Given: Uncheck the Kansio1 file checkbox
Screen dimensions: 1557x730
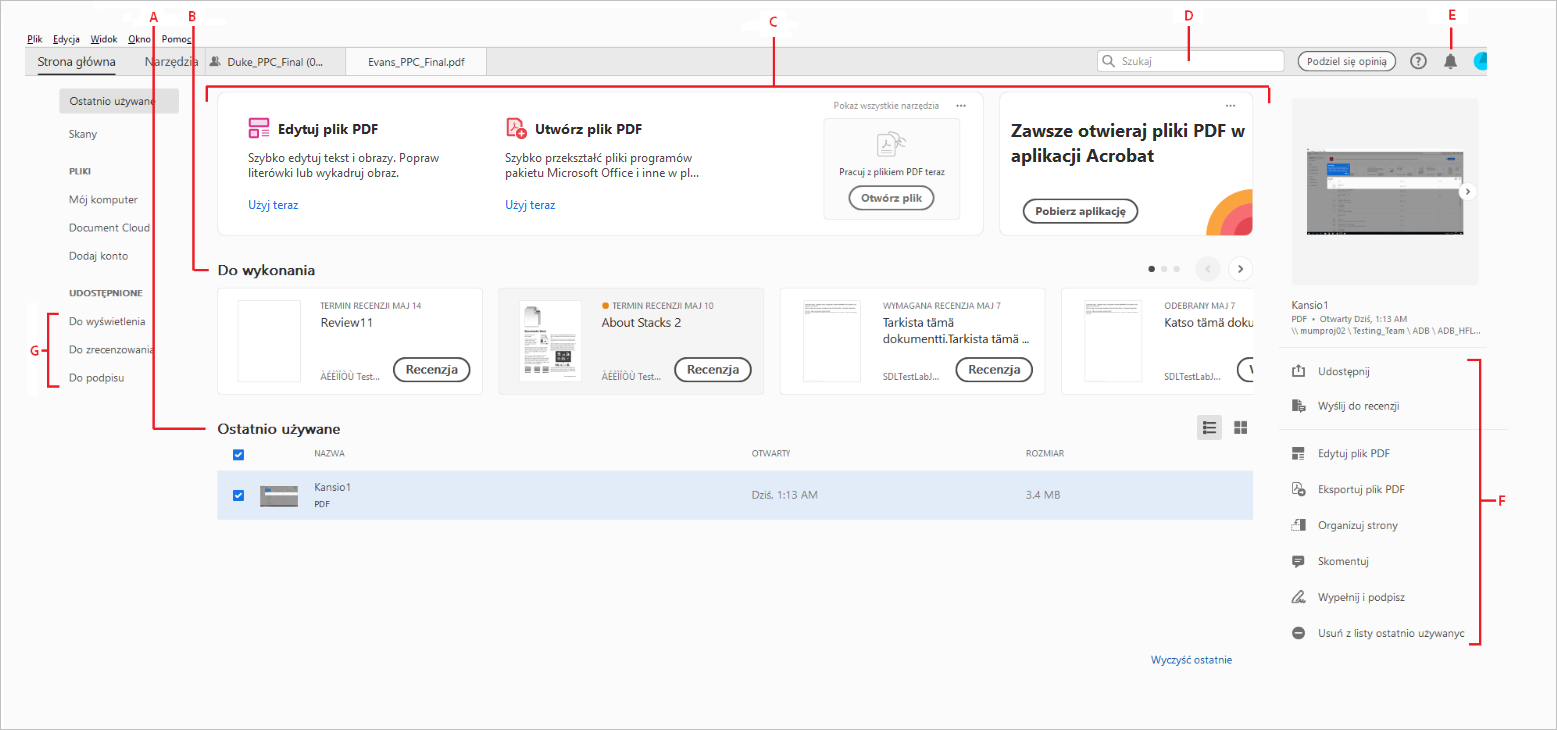Looking at the screenshot, I should 238,495.
